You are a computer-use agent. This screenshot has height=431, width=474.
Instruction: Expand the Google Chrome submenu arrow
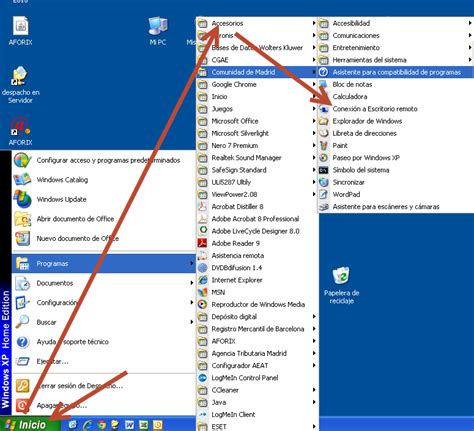point(314,84)
